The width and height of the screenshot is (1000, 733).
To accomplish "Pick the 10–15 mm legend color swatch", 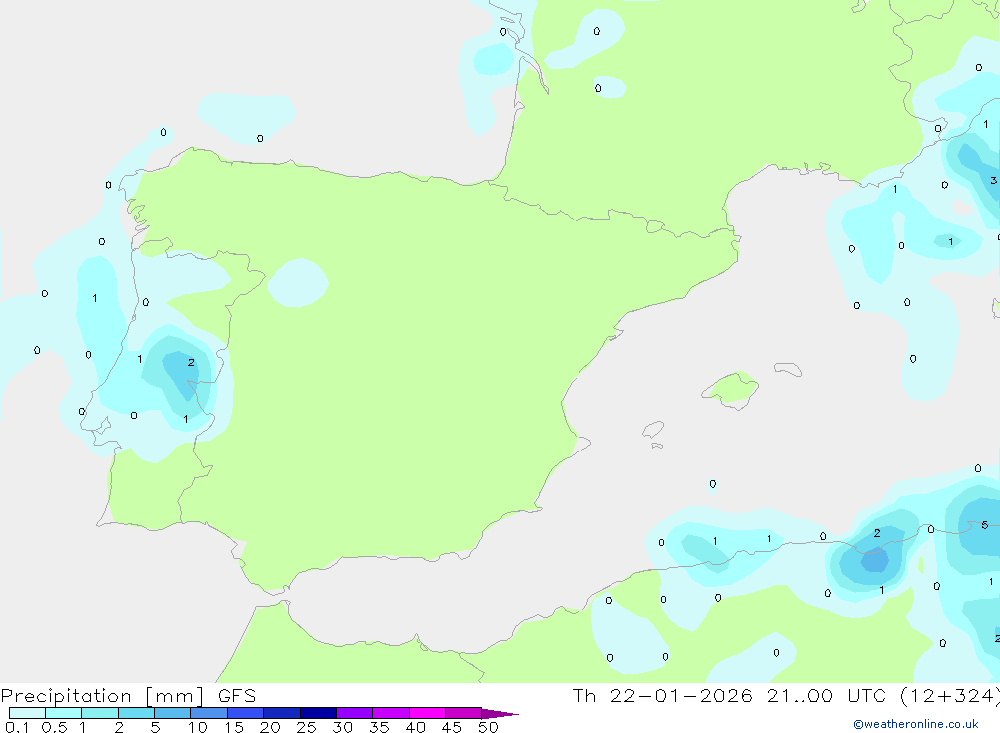I will pyautogui.click(x=209, y=713).
